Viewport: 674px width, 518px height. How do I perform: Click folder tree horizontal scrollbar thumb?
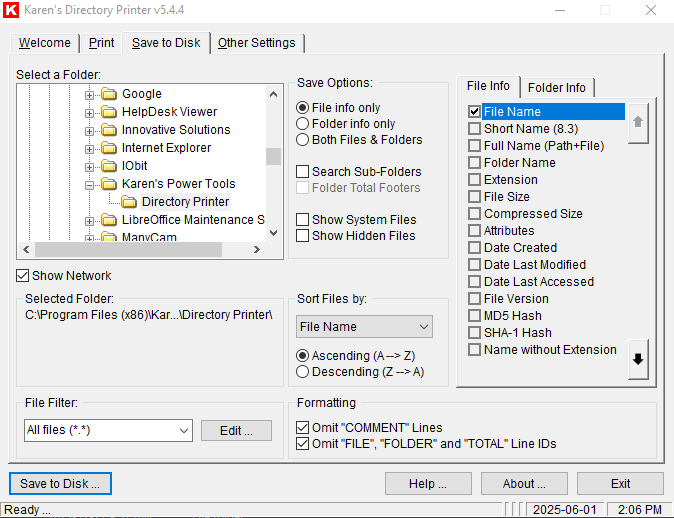[129, 249]
